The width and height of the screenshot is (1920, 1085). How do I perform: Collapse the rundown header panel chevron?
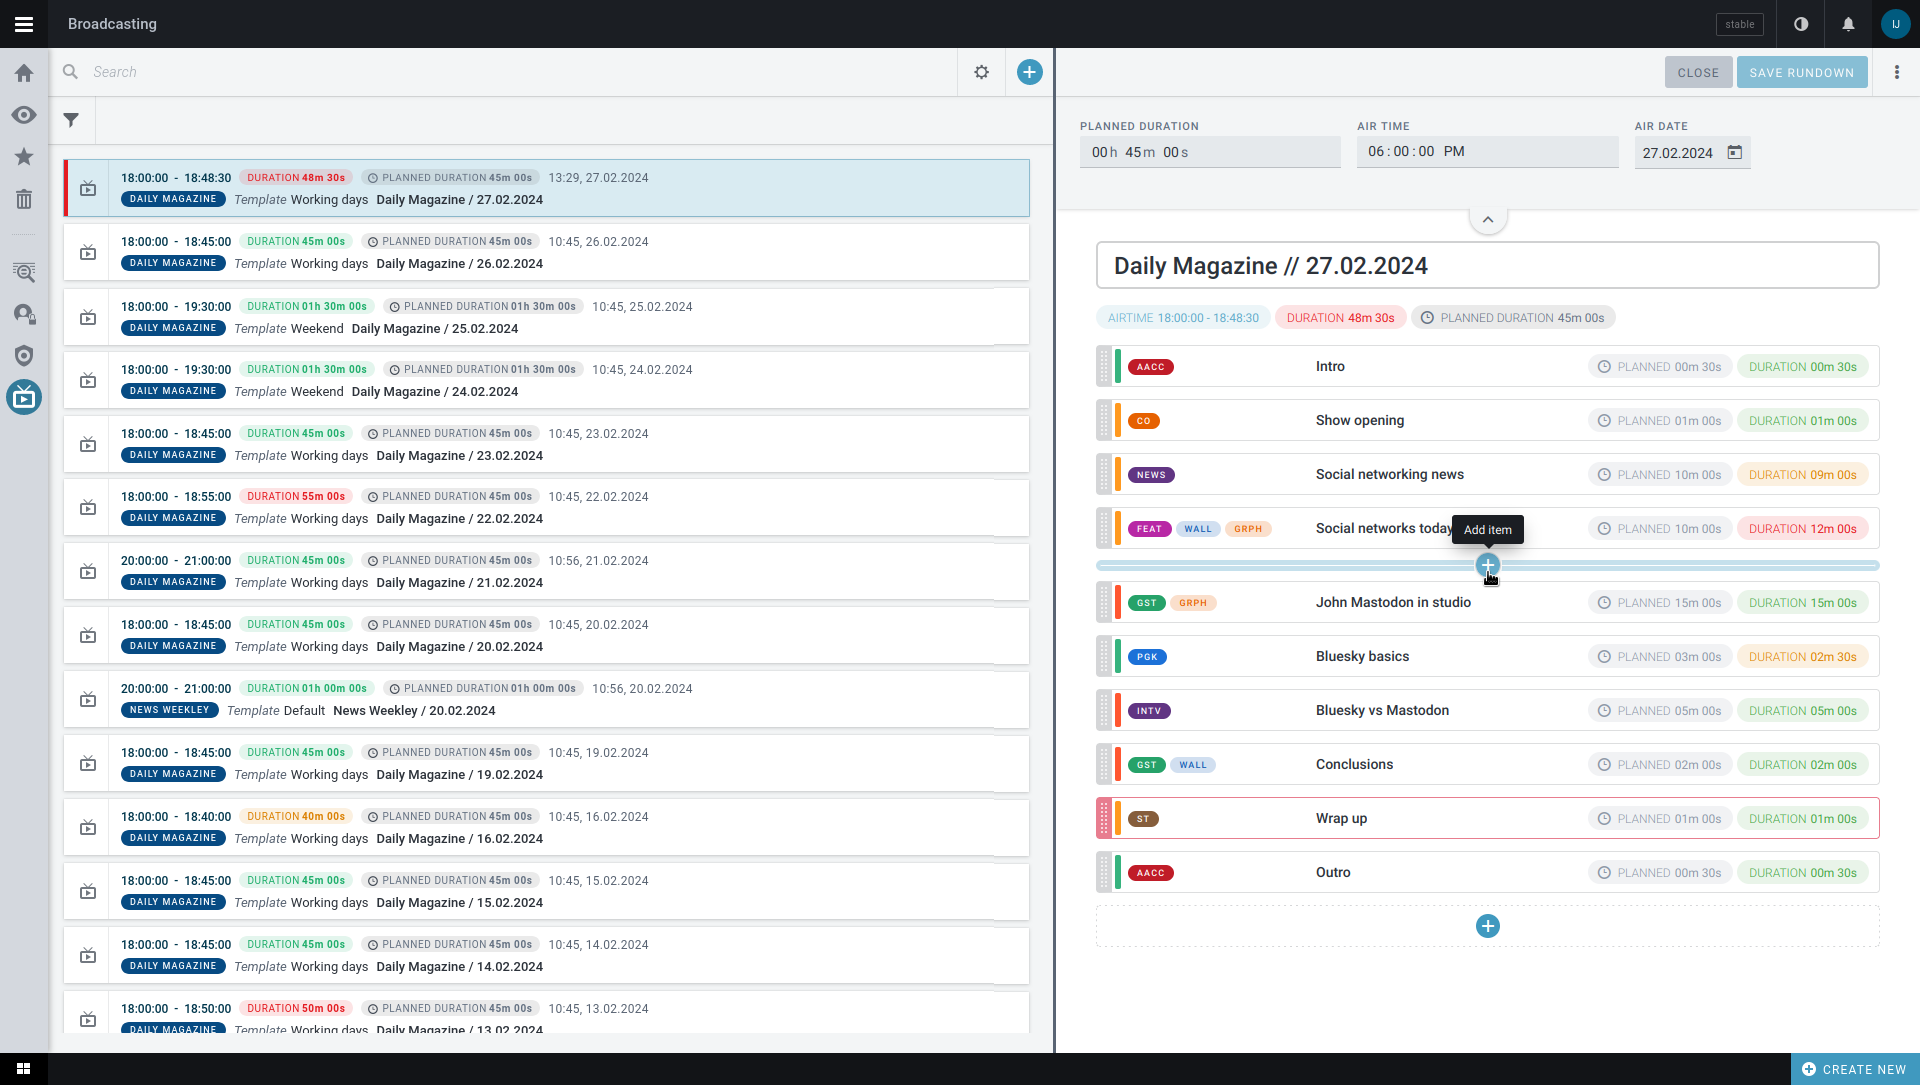click(1488, 220)
